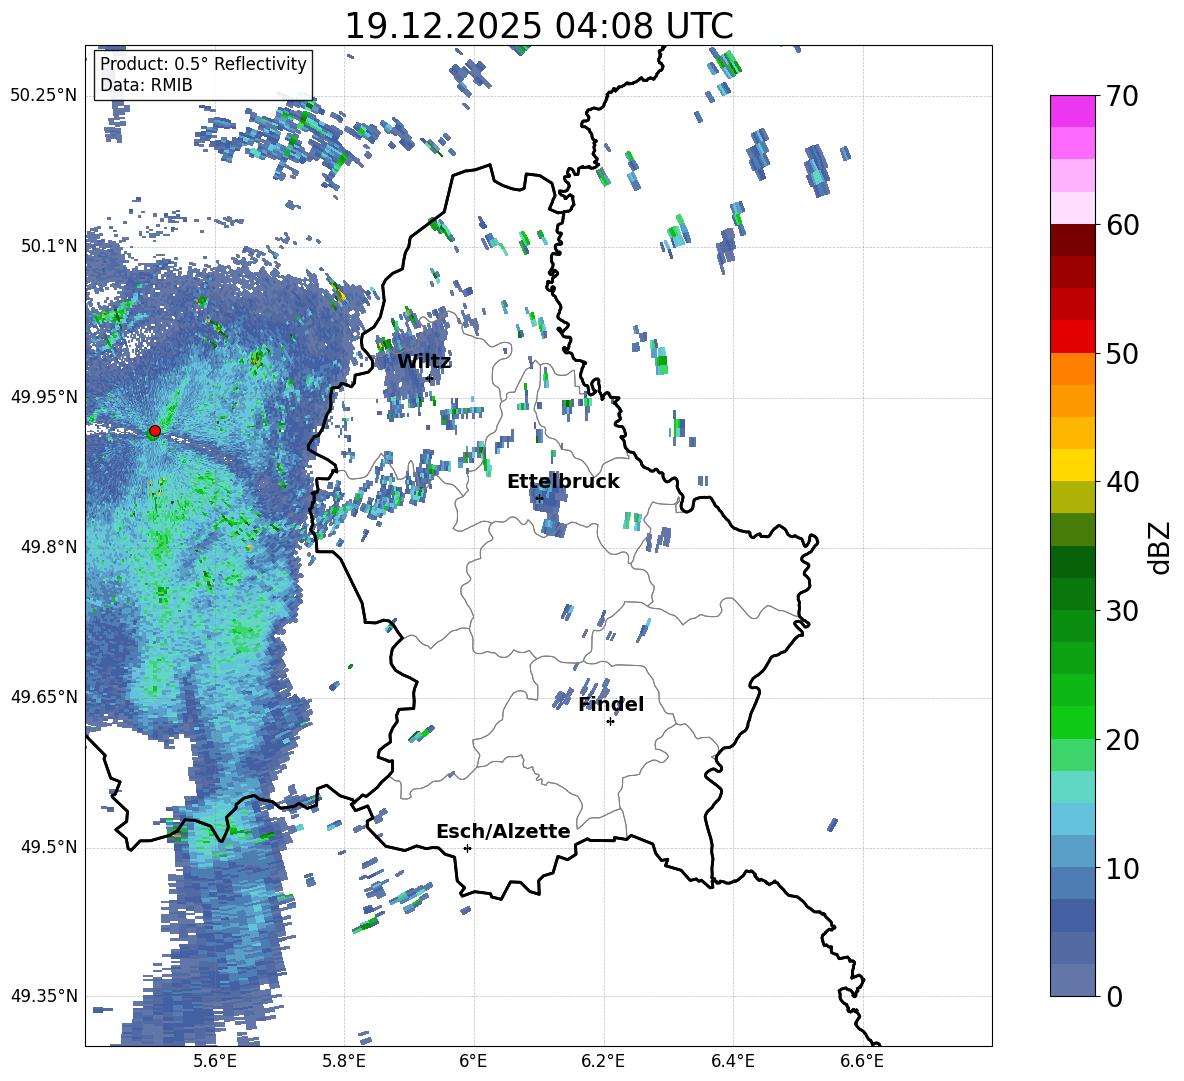
Task: Click the 70 value on colorbar
Action: (x=1122, y=96)
